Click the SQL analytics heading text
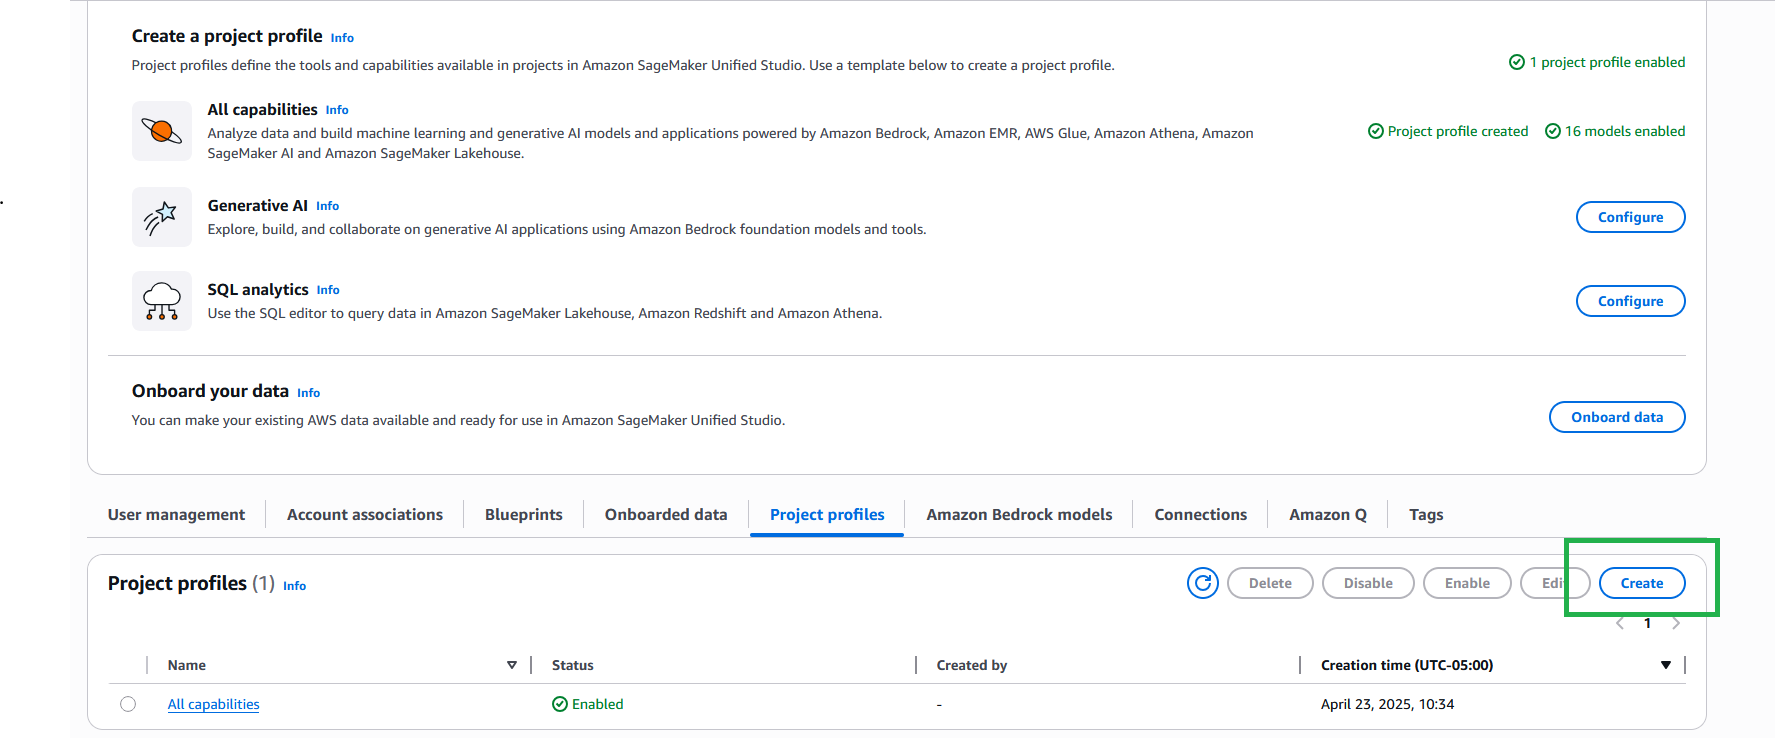The height and width of the screenshot is (738, 1775). 258,289
